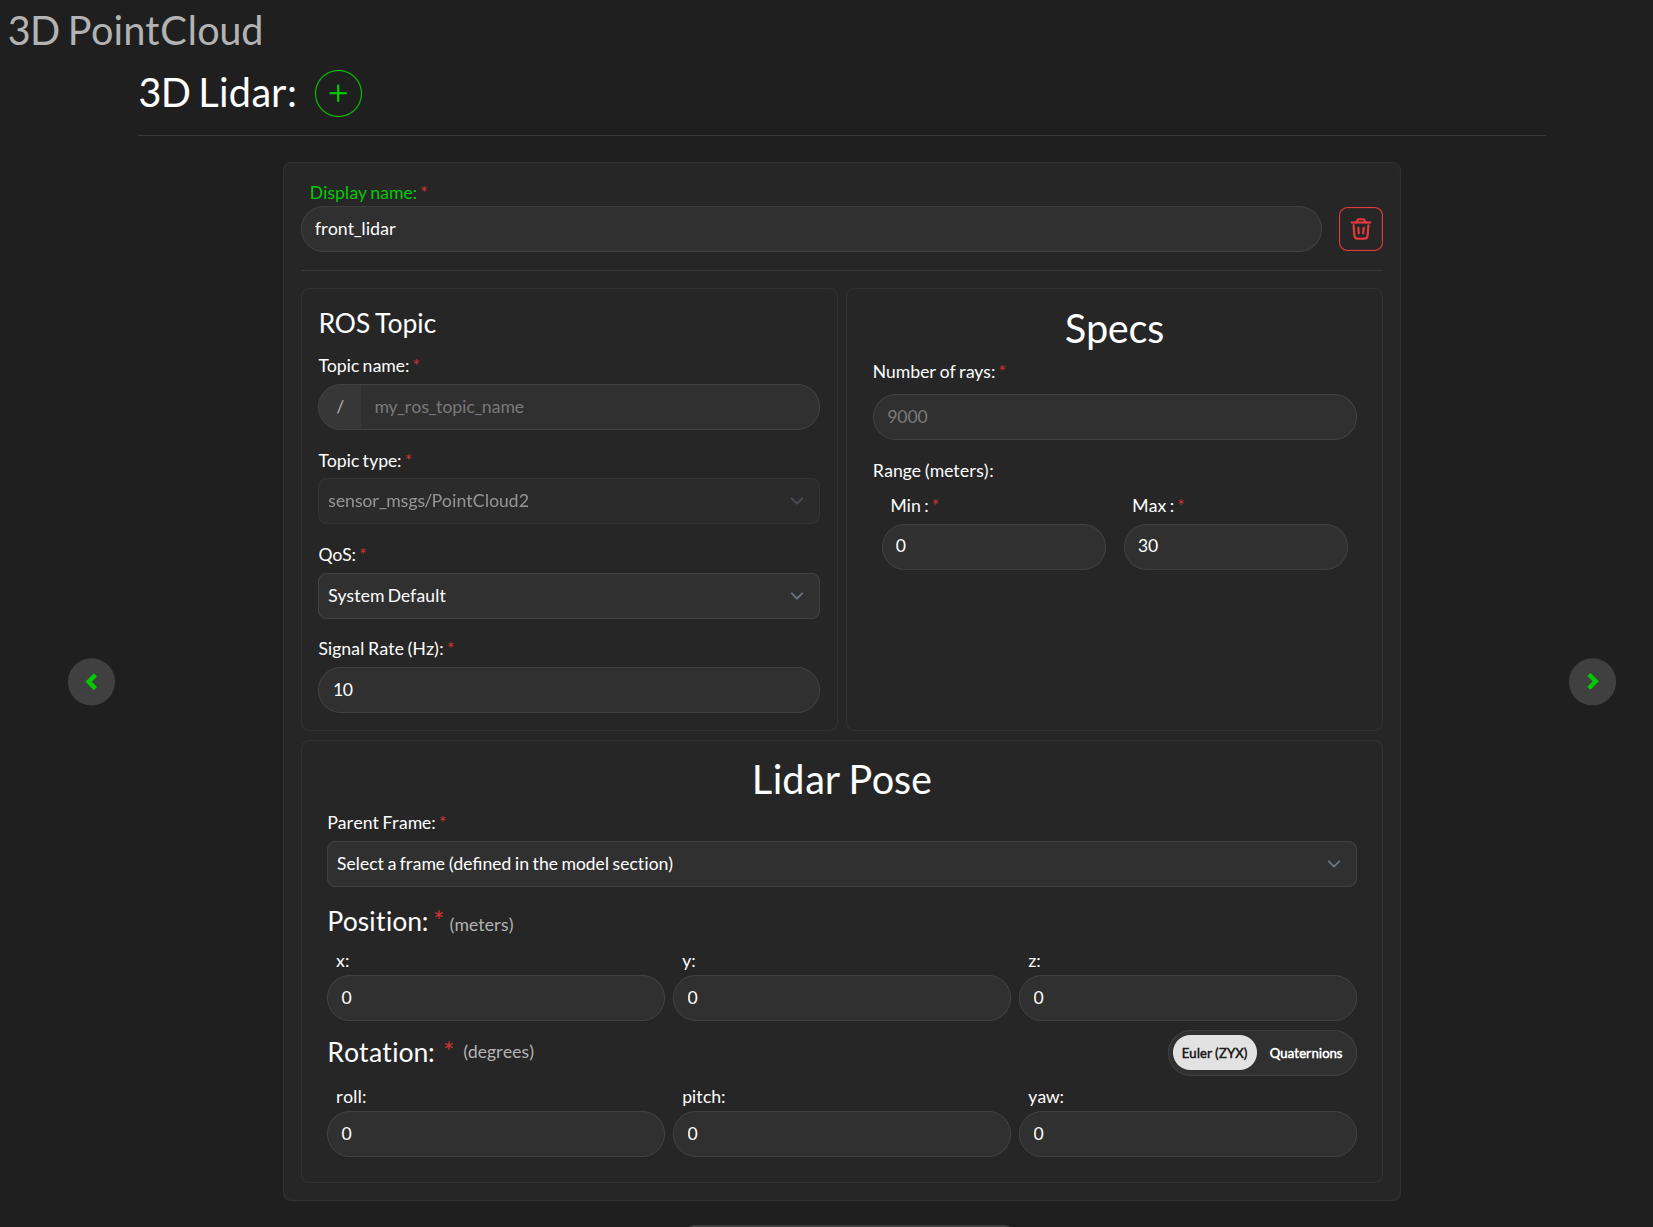Click the Range Min field

coord(993,547)
